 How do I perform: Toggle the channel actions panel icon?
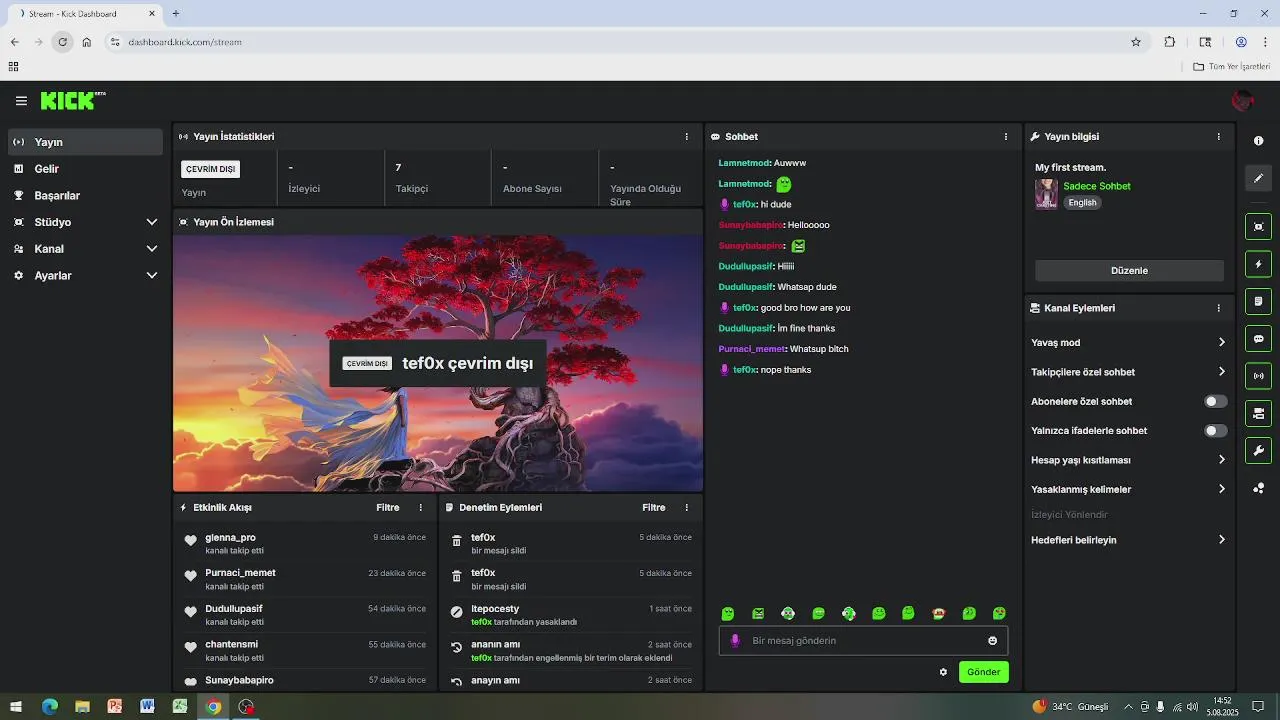pyautogui.click(x=1258, y=413)
